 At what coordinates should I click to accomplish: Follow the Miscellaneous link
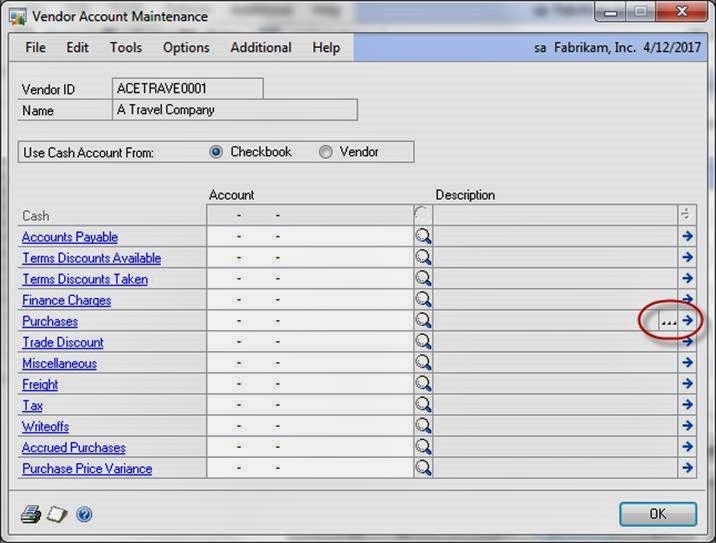[59, 363]
